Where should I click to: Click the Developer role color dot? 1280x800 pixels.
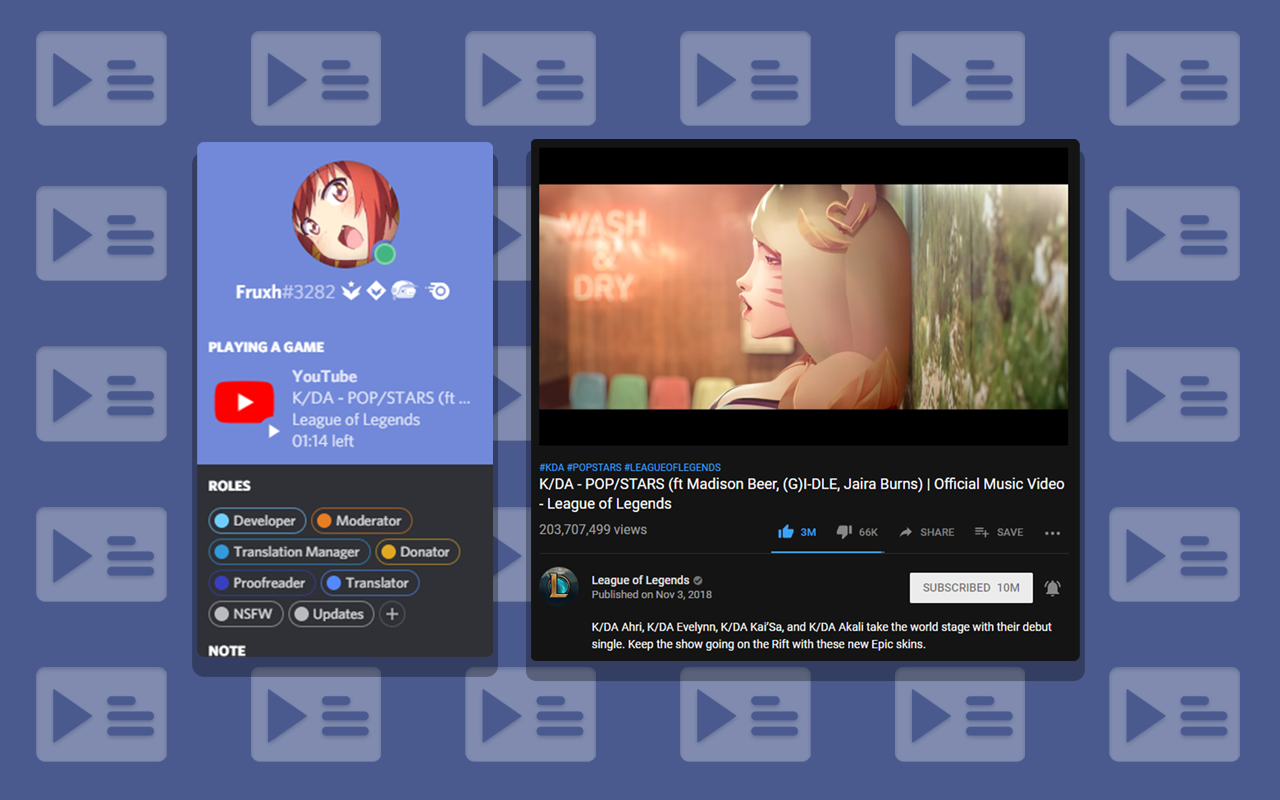222,521
